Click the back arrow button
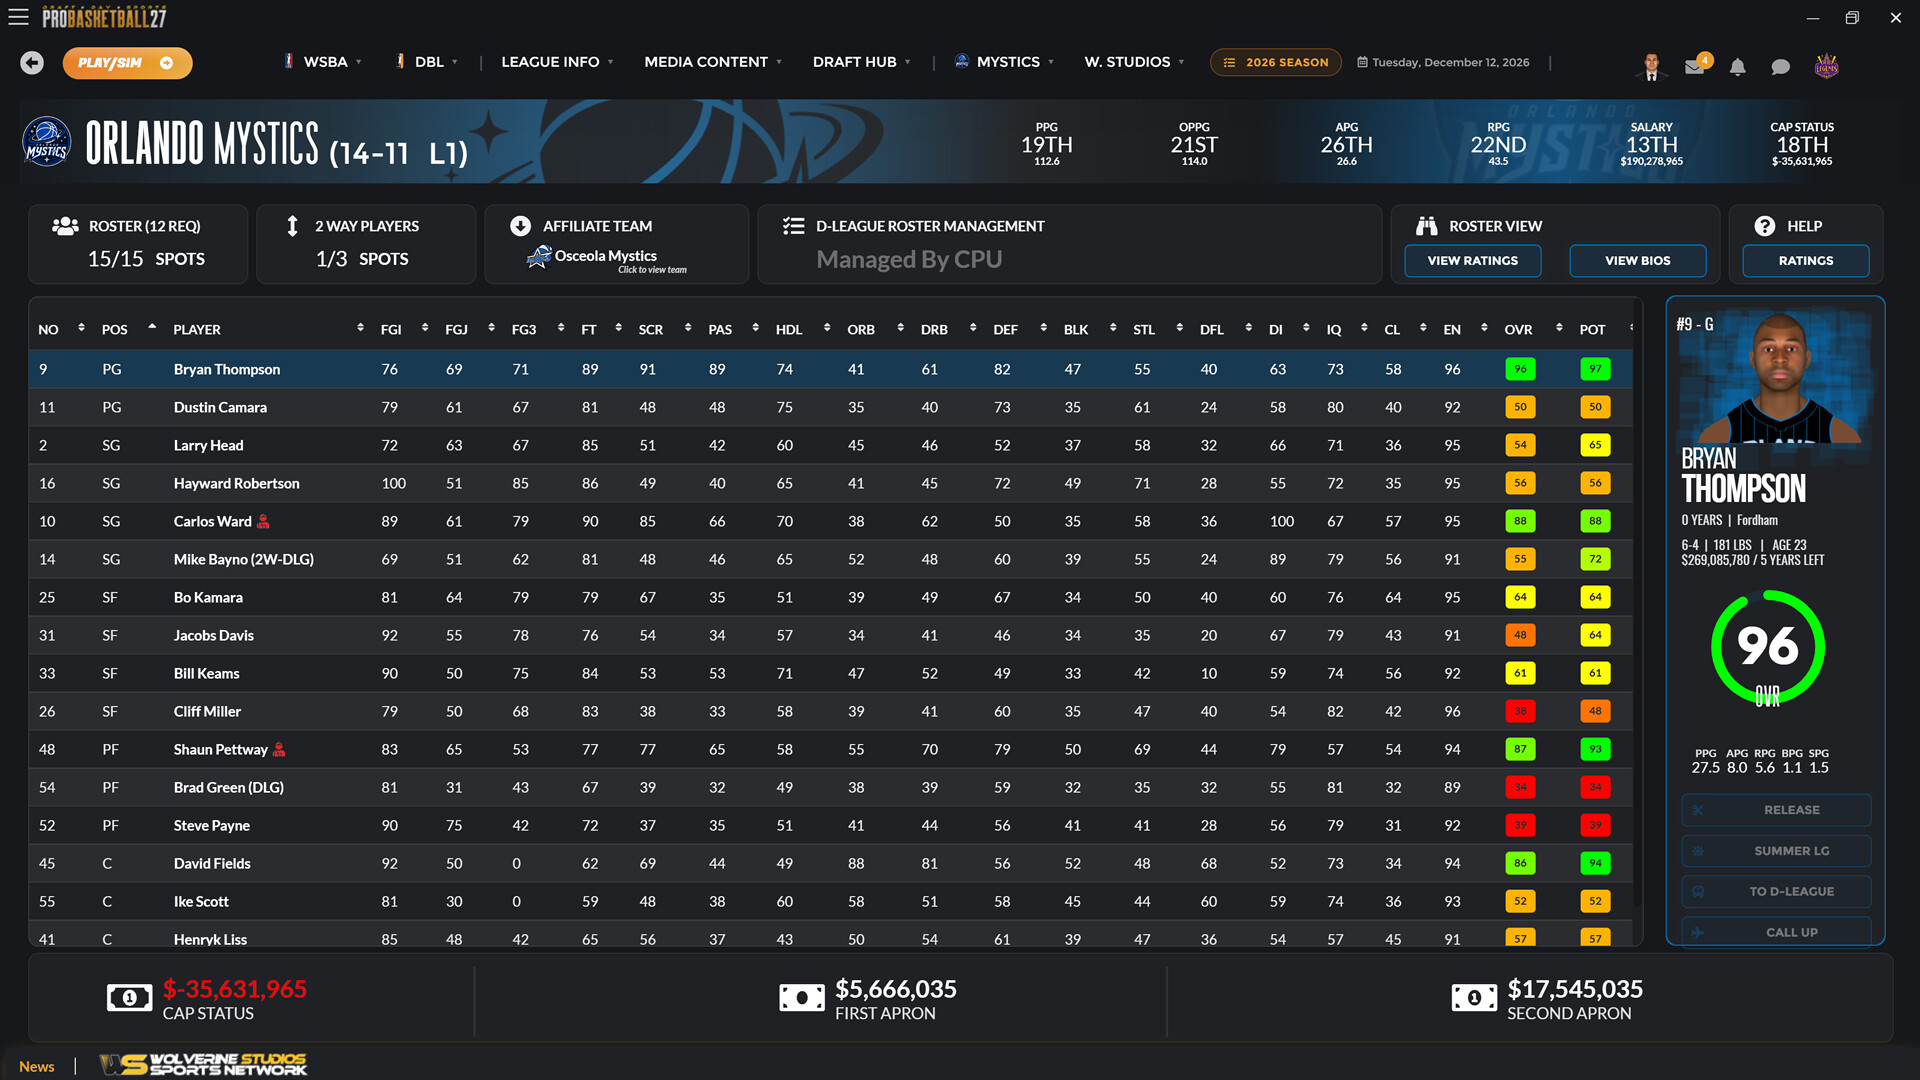 click(x=32, y=63)
